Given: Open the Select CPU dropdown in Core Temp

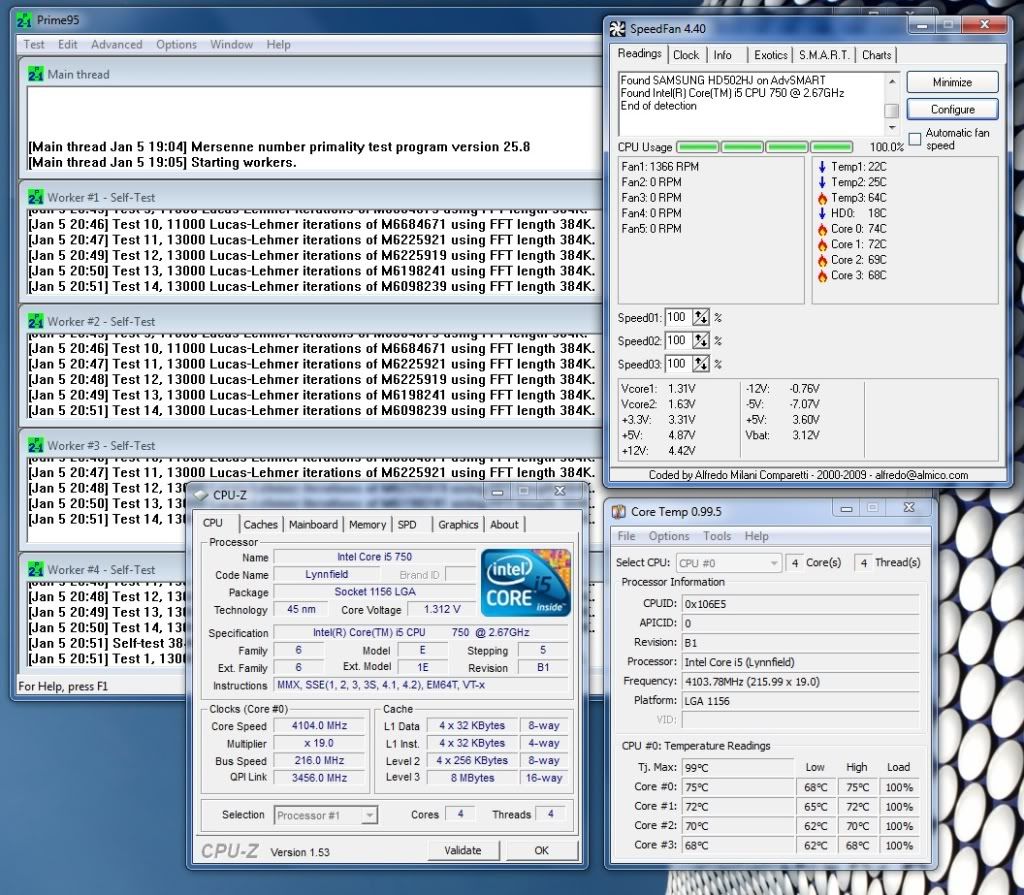Looking at the screenshot, I should 728,563.
